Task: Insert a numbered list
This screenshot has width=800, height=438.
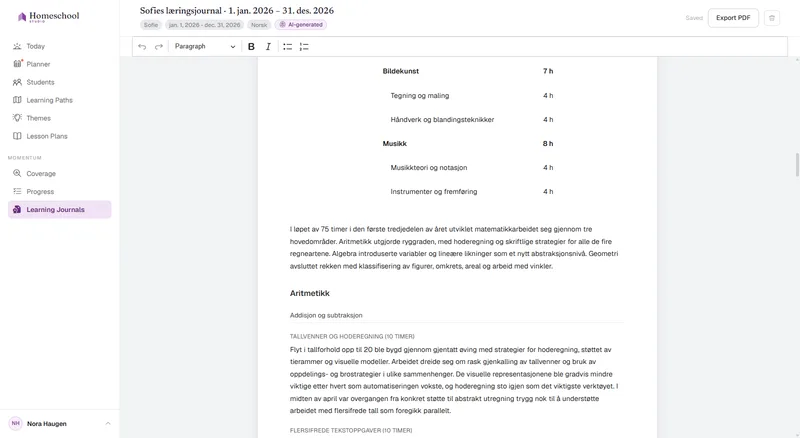Action: click(304, 46)
